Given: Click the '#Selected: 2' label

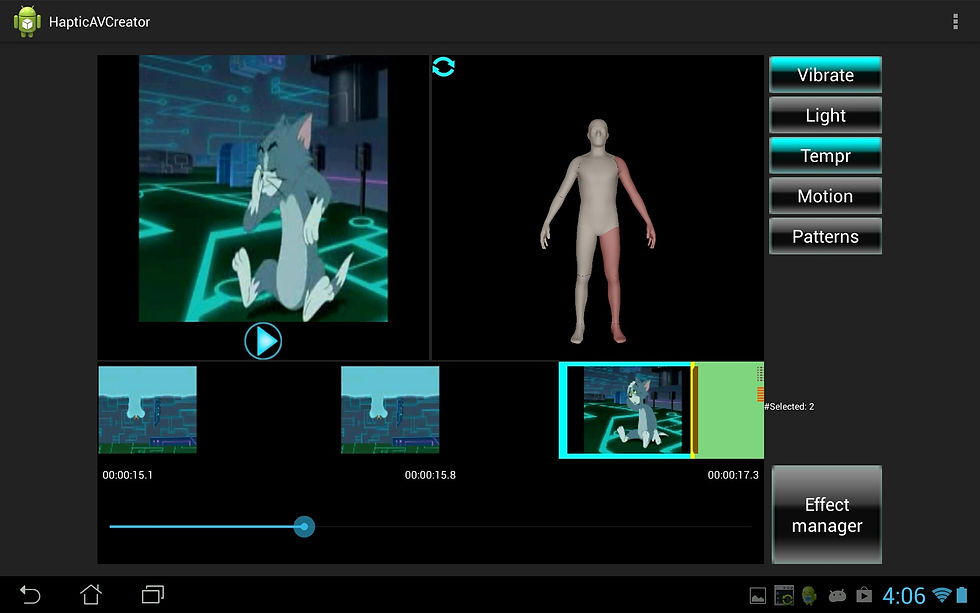Looking at the screenshot, I should point(789,407).
